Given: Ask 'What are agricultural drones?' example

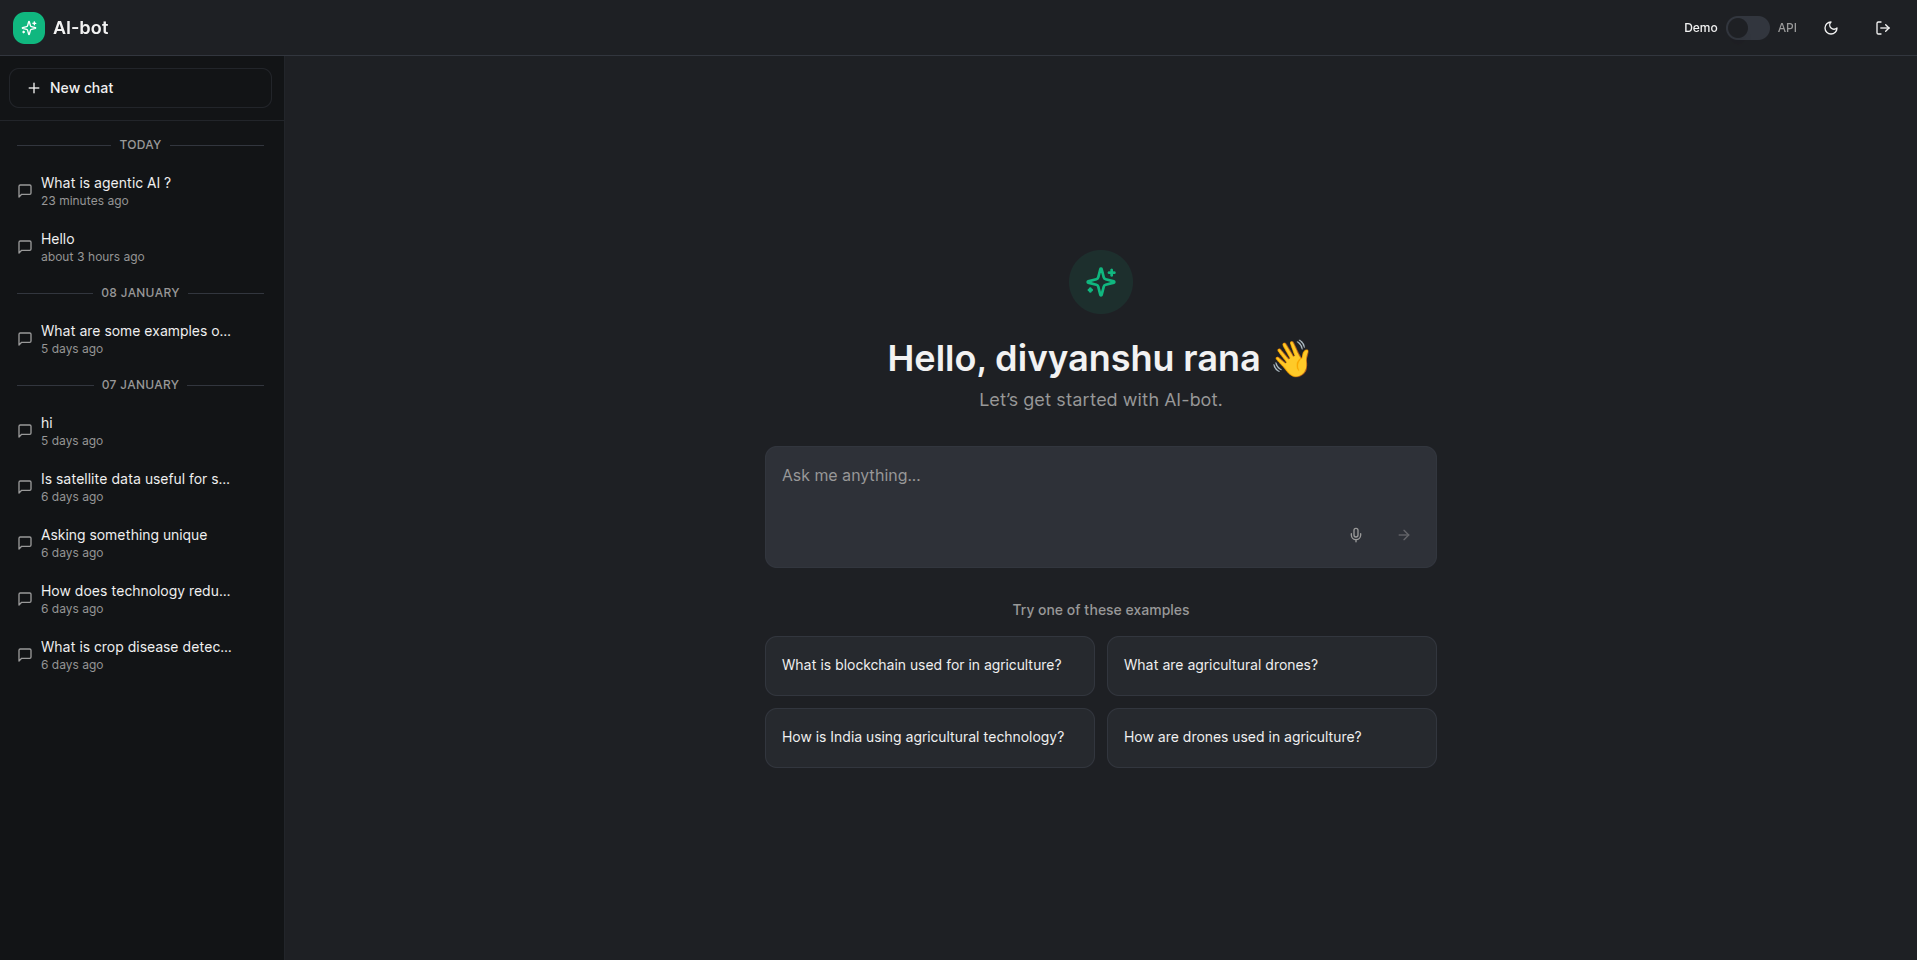Looking at the screenshot, I should (1271, 665).
